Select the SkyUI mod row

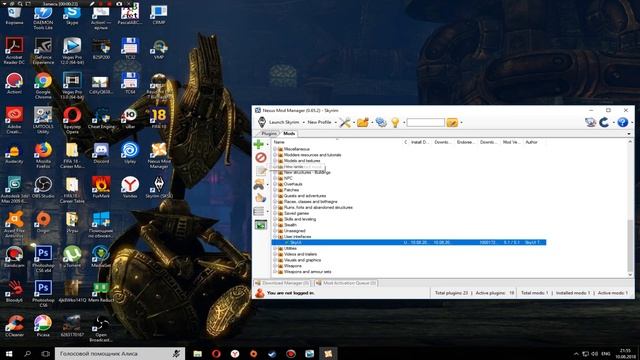[409, 242]
